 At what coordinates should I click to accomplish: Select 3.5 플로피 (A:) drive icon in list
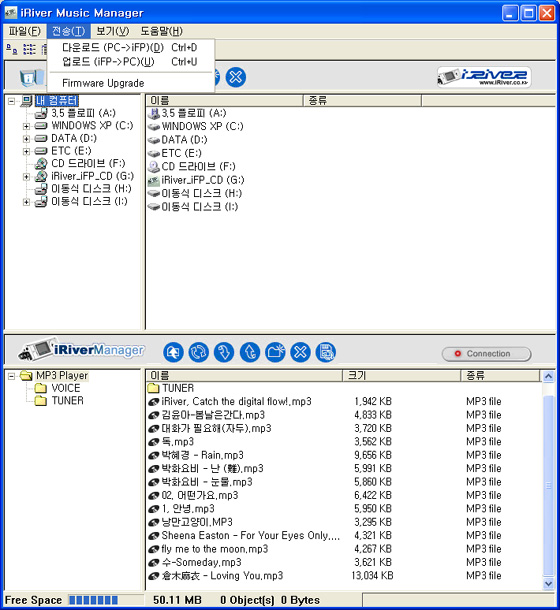(x=154, y=113)
